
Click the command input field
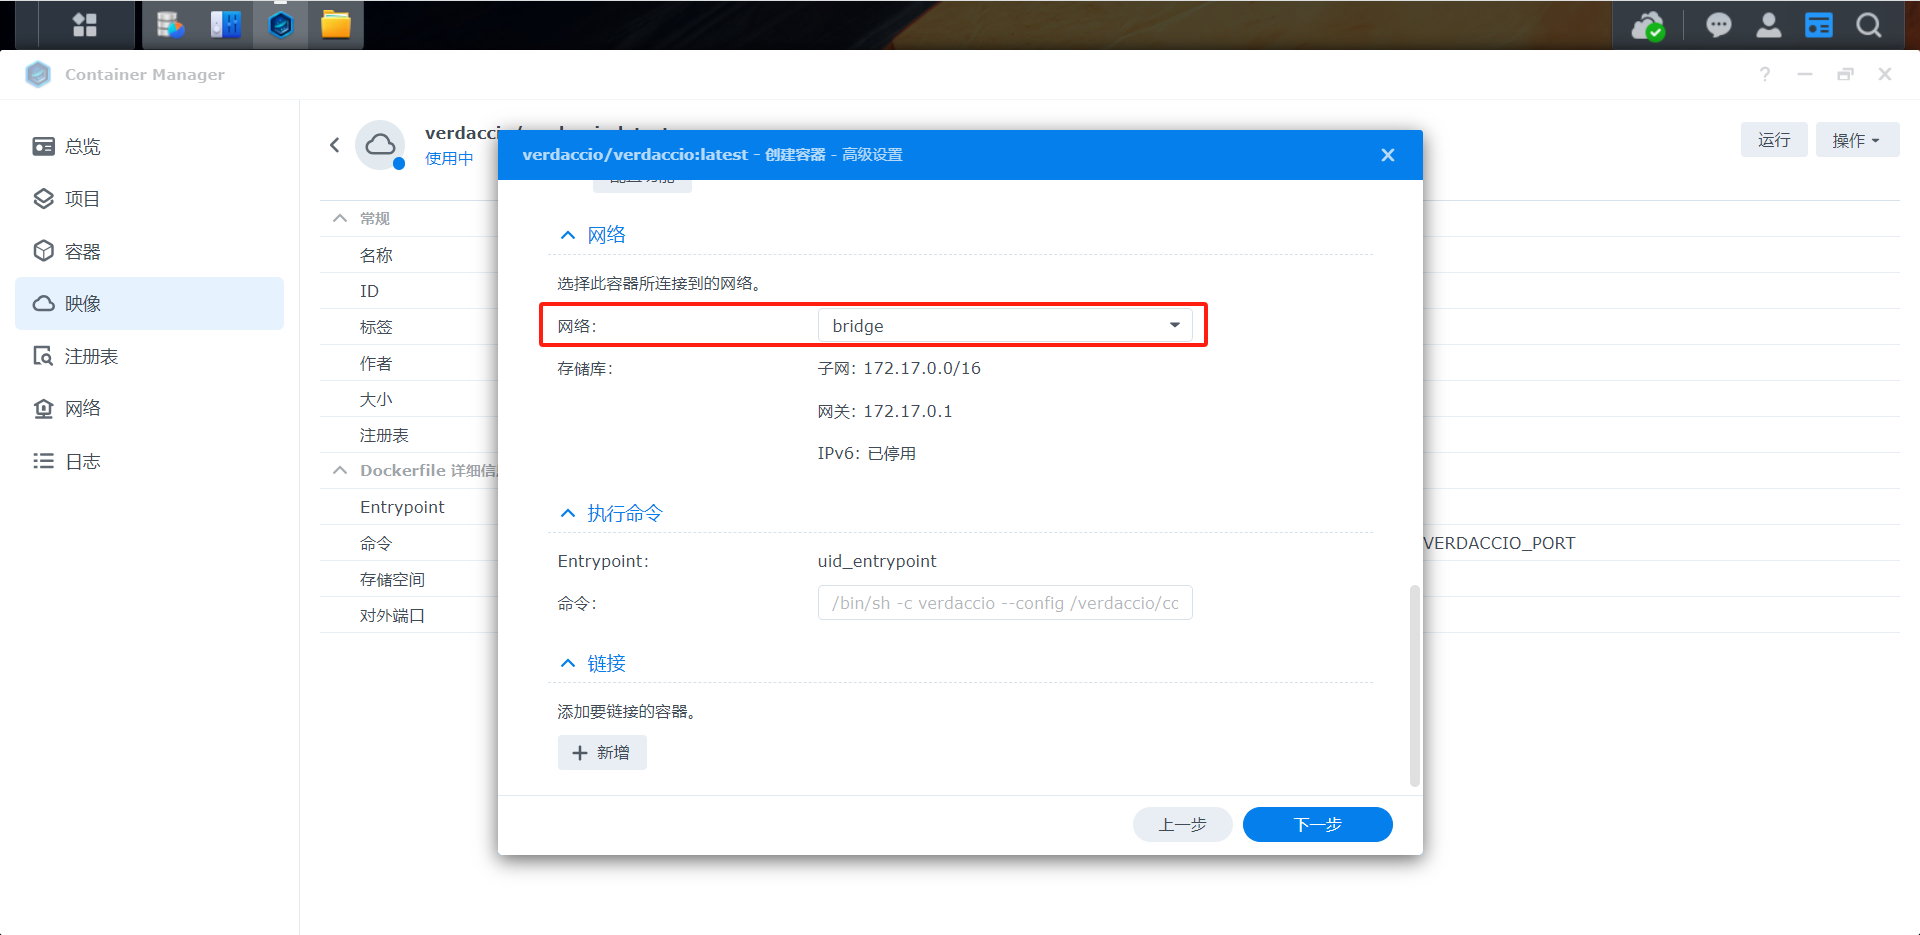[1005, 603]
